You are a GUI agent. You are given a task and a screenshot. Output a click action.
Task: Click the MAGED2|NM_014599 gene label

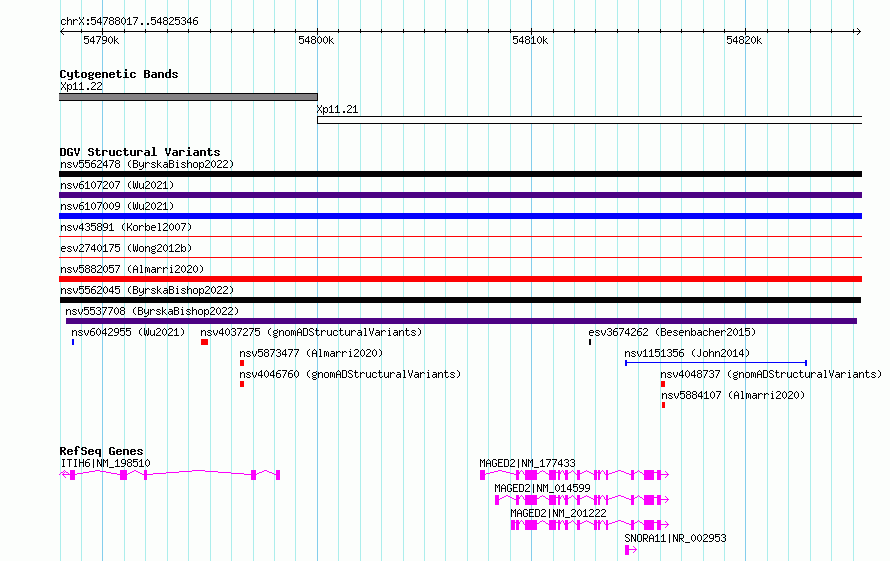542,488
